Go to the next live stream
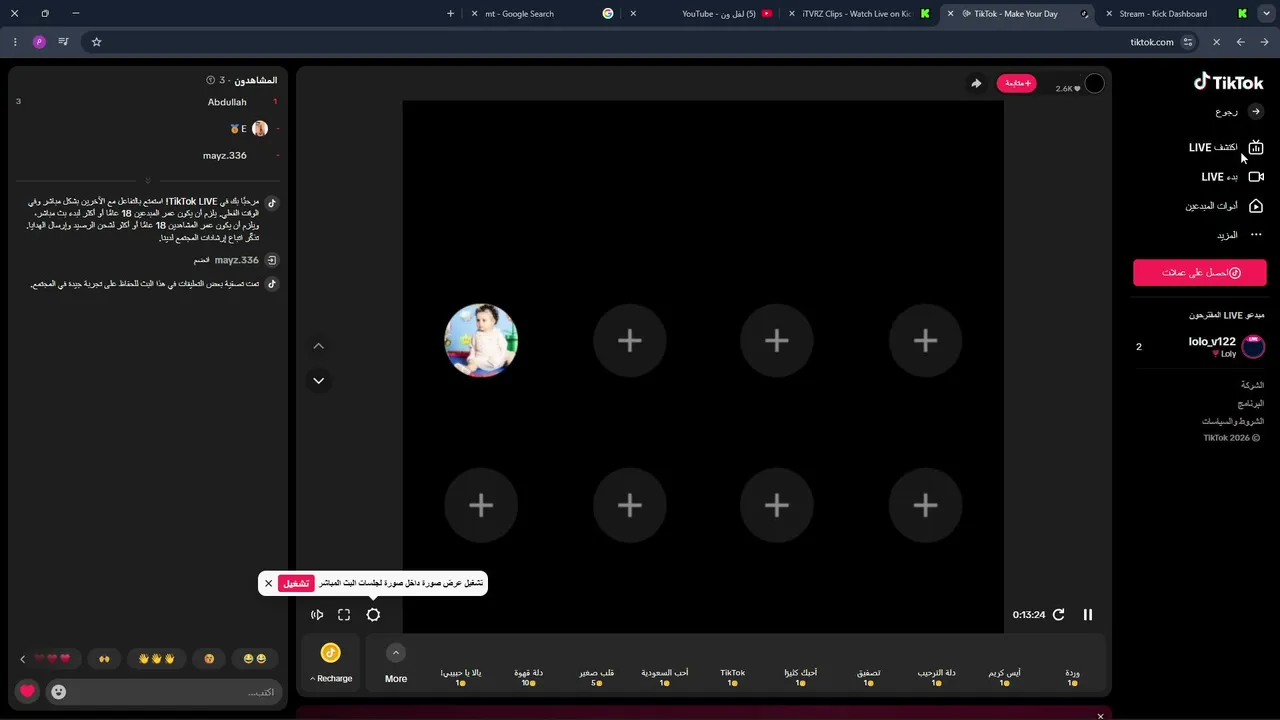Image resolution: width=1280 pixels, height=720 pixels. [x=318, y=380]
